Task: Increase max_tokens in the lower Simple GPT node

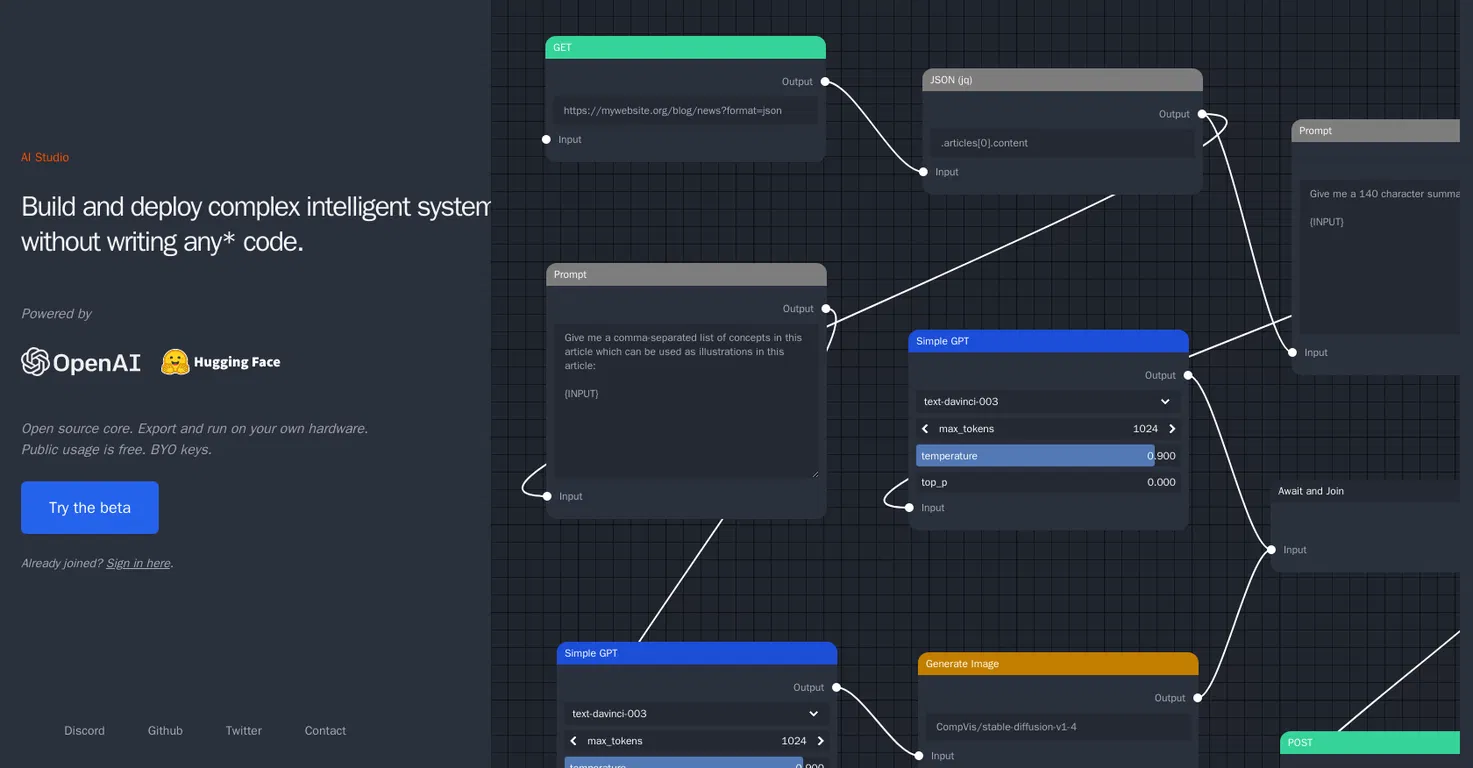Action: coord(820,741)
